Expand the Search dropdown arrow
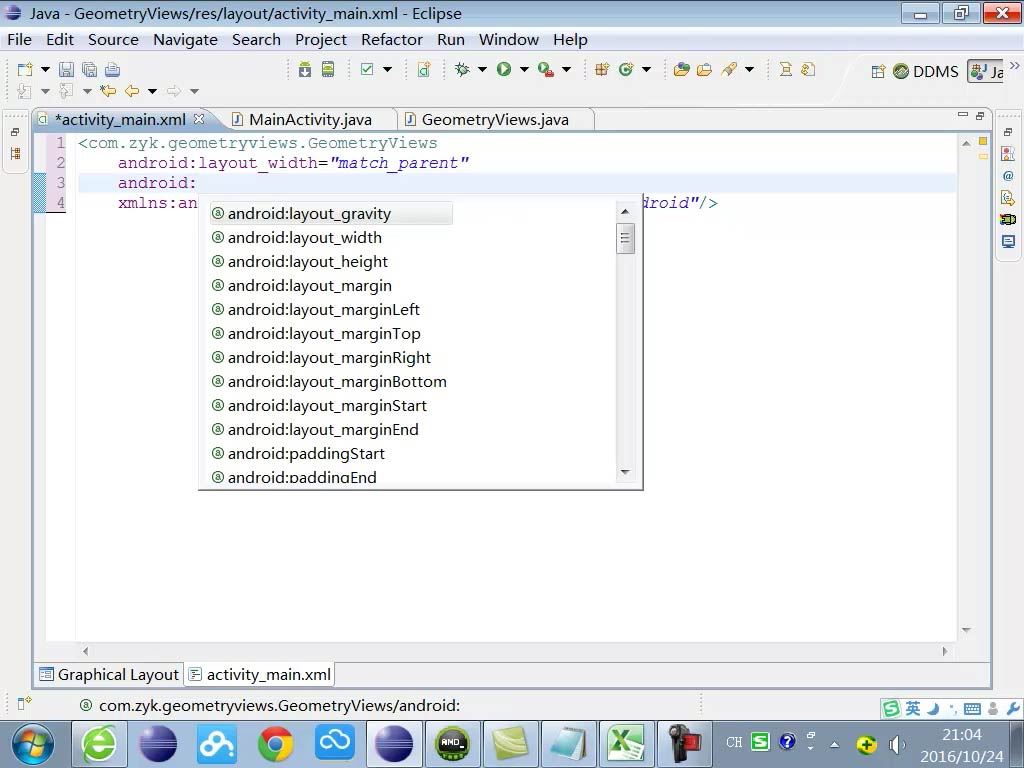This screenshot has width=1024, height=768. (750, 69)
